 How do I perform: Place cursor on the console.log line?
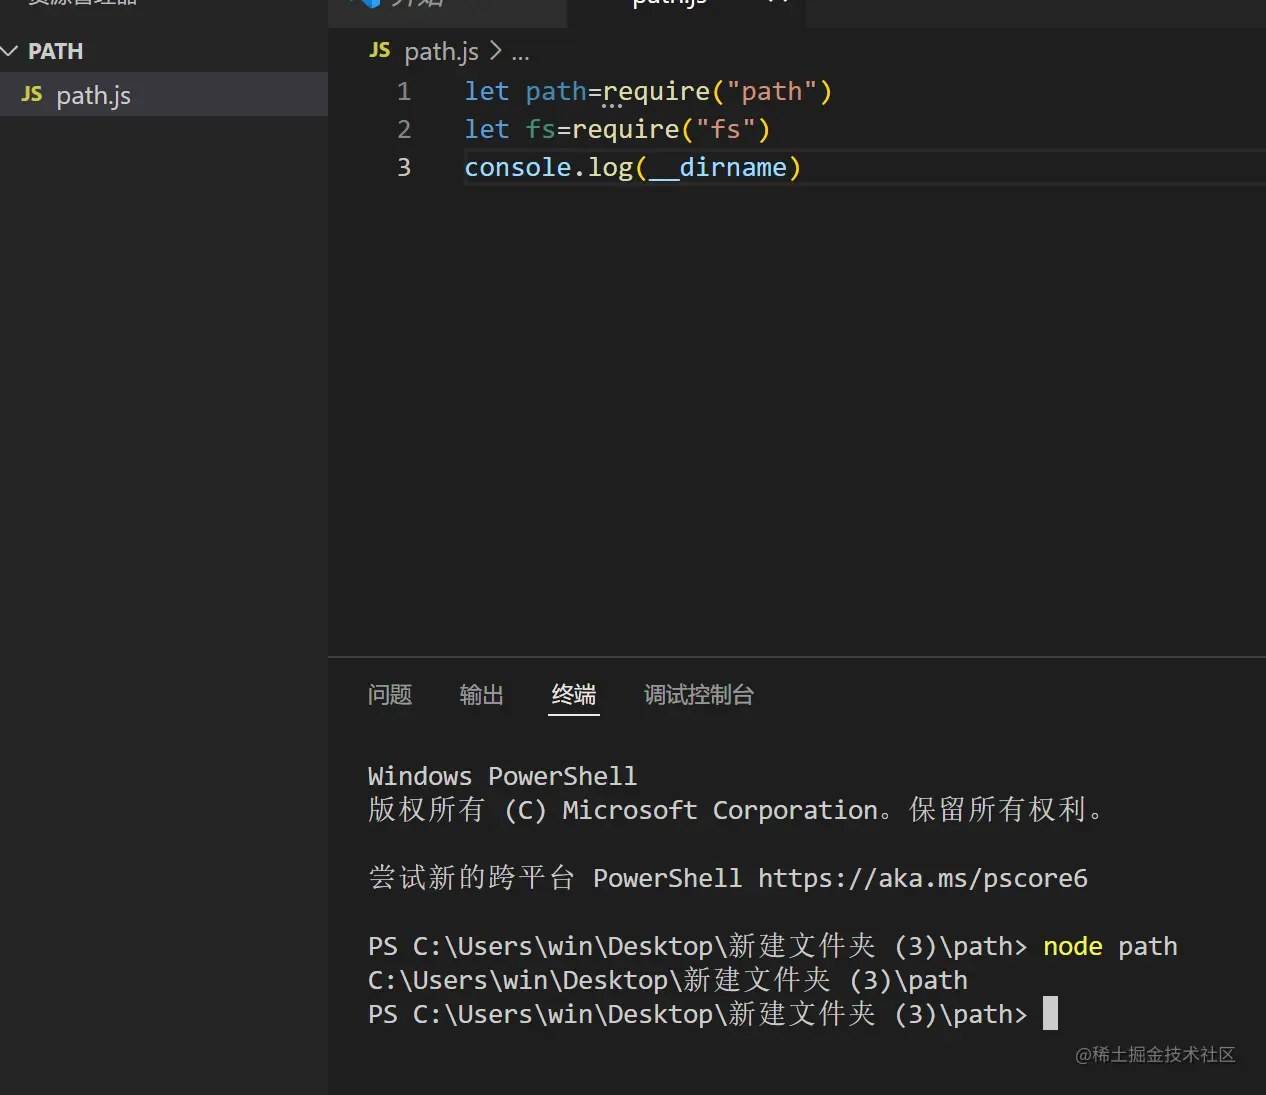pyautogui.click(x=630, y=167)
